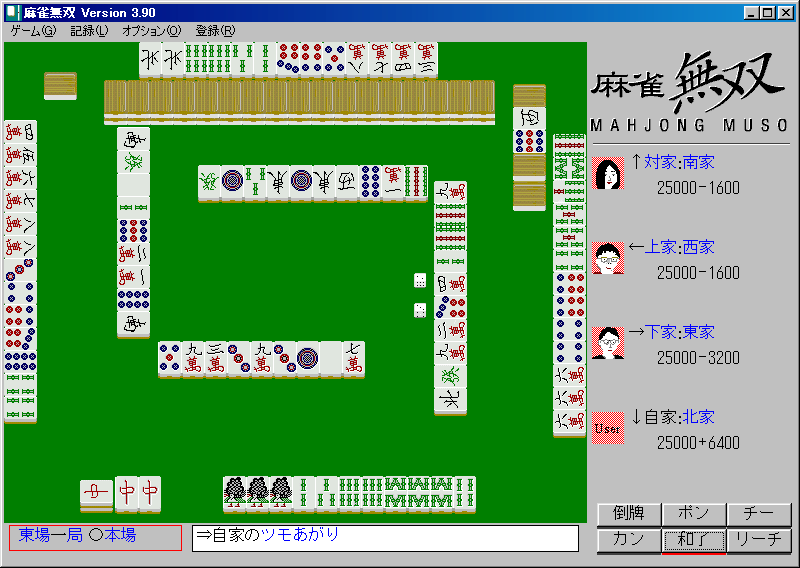Screen dimensions: 800x568
Task: Click the 上家 opponent avatar on red background
Action: (x=608, y=258)
